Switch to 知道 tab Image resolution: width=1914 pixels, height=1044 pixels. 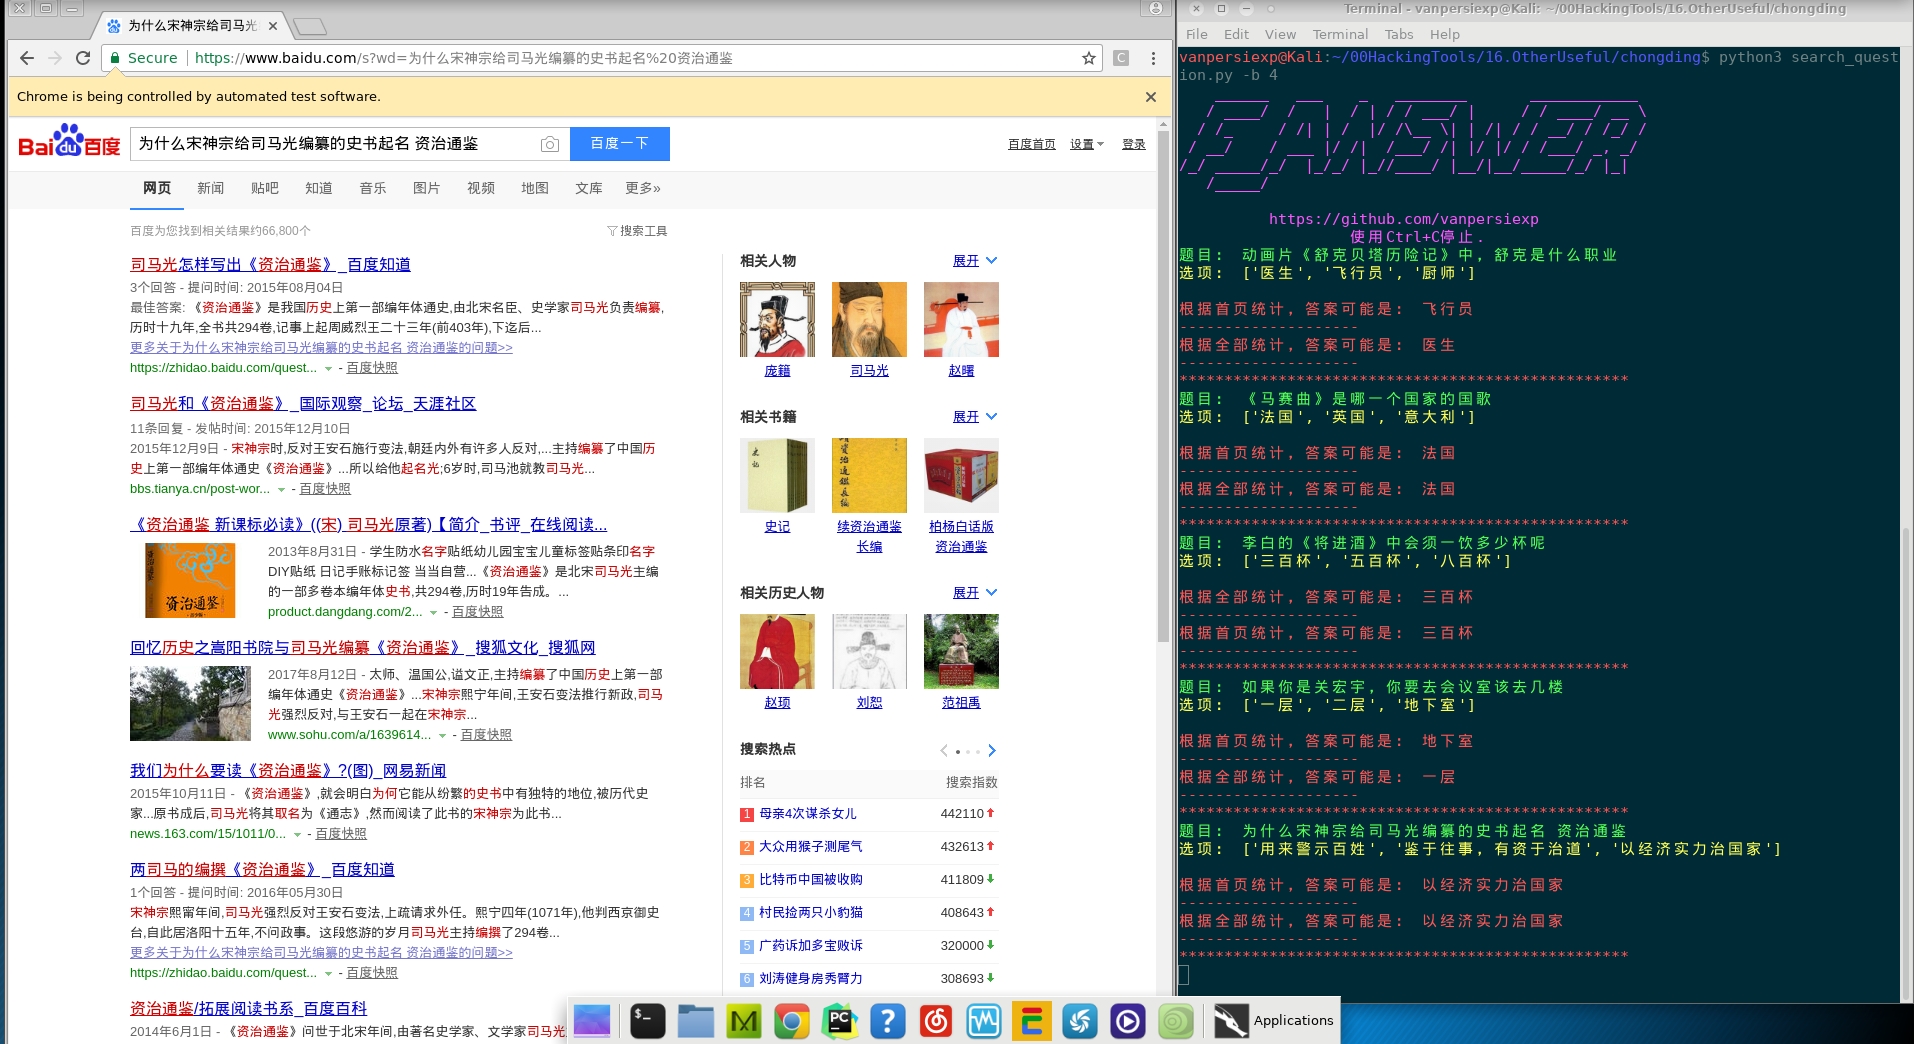tap(319, 188)
